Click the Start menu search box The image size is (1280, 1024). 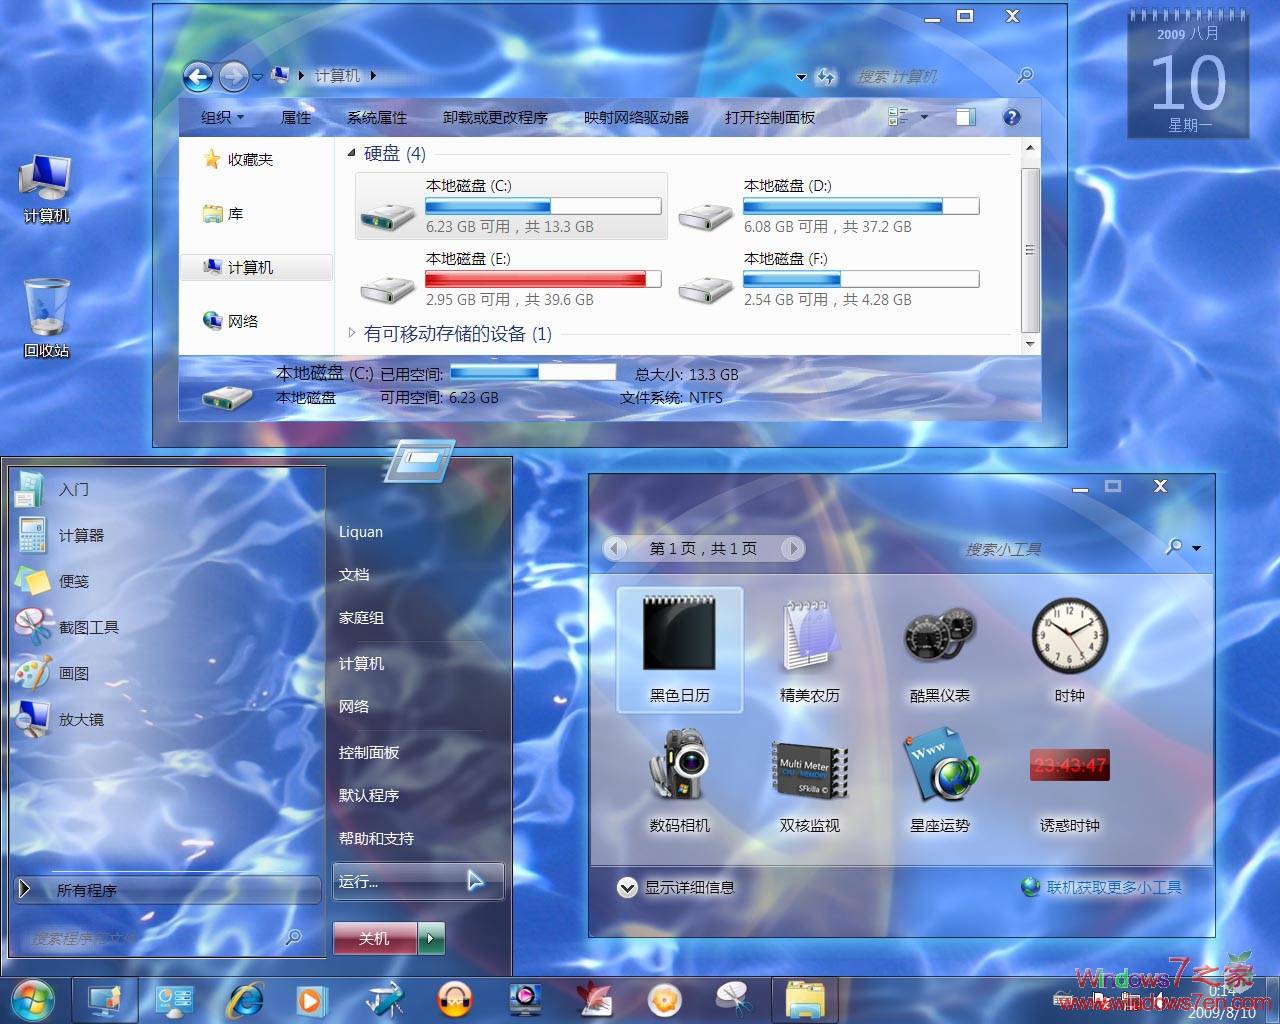click(160, 938)
